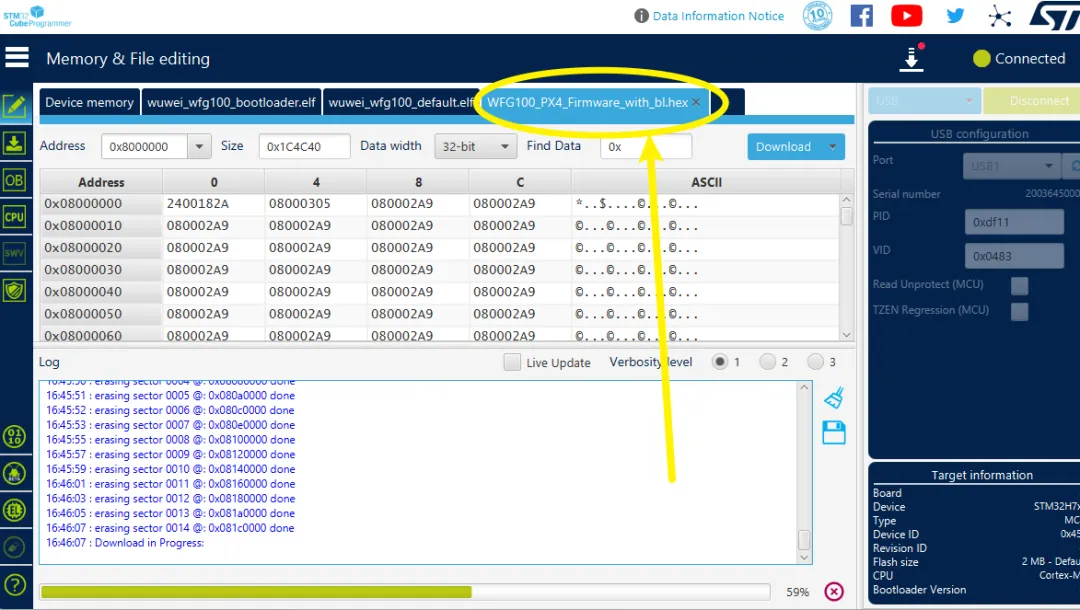Open the Port USB1 dropdown
The height and width of the screenshot is (610, 1080).
tap(1011, 166)
